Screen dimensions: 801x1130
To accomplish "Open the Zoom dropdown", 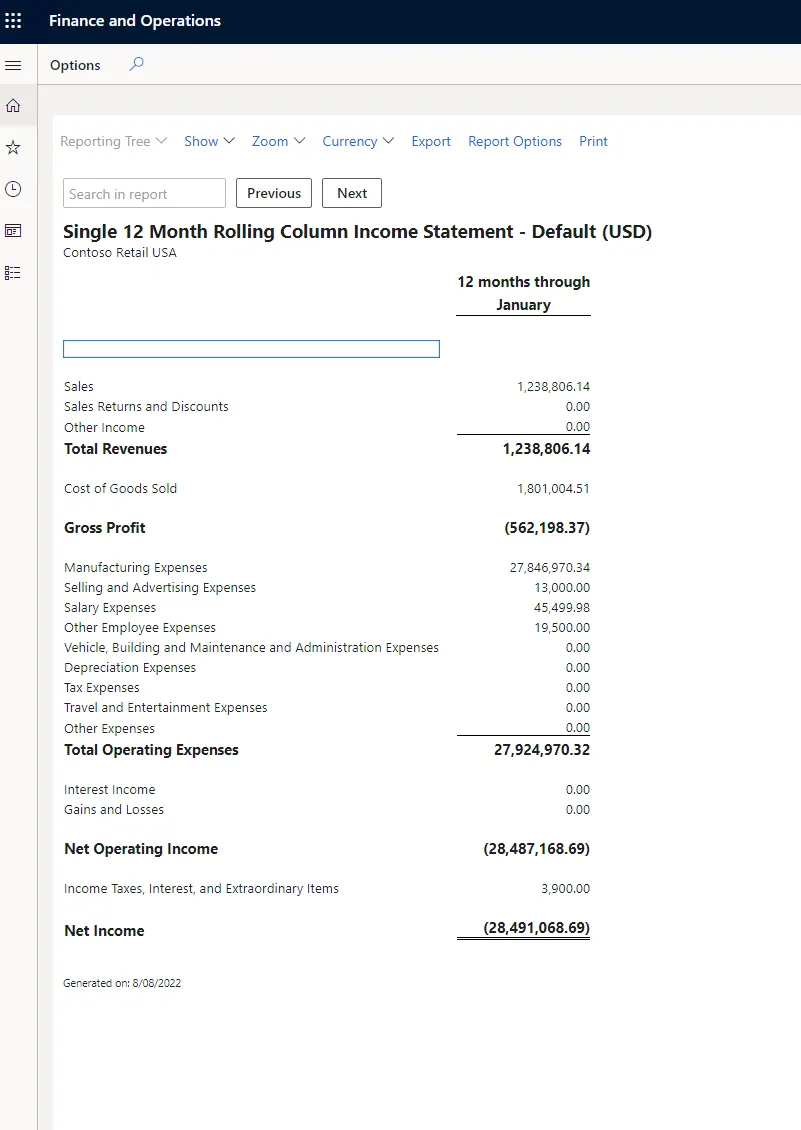I will pos(278,141).
